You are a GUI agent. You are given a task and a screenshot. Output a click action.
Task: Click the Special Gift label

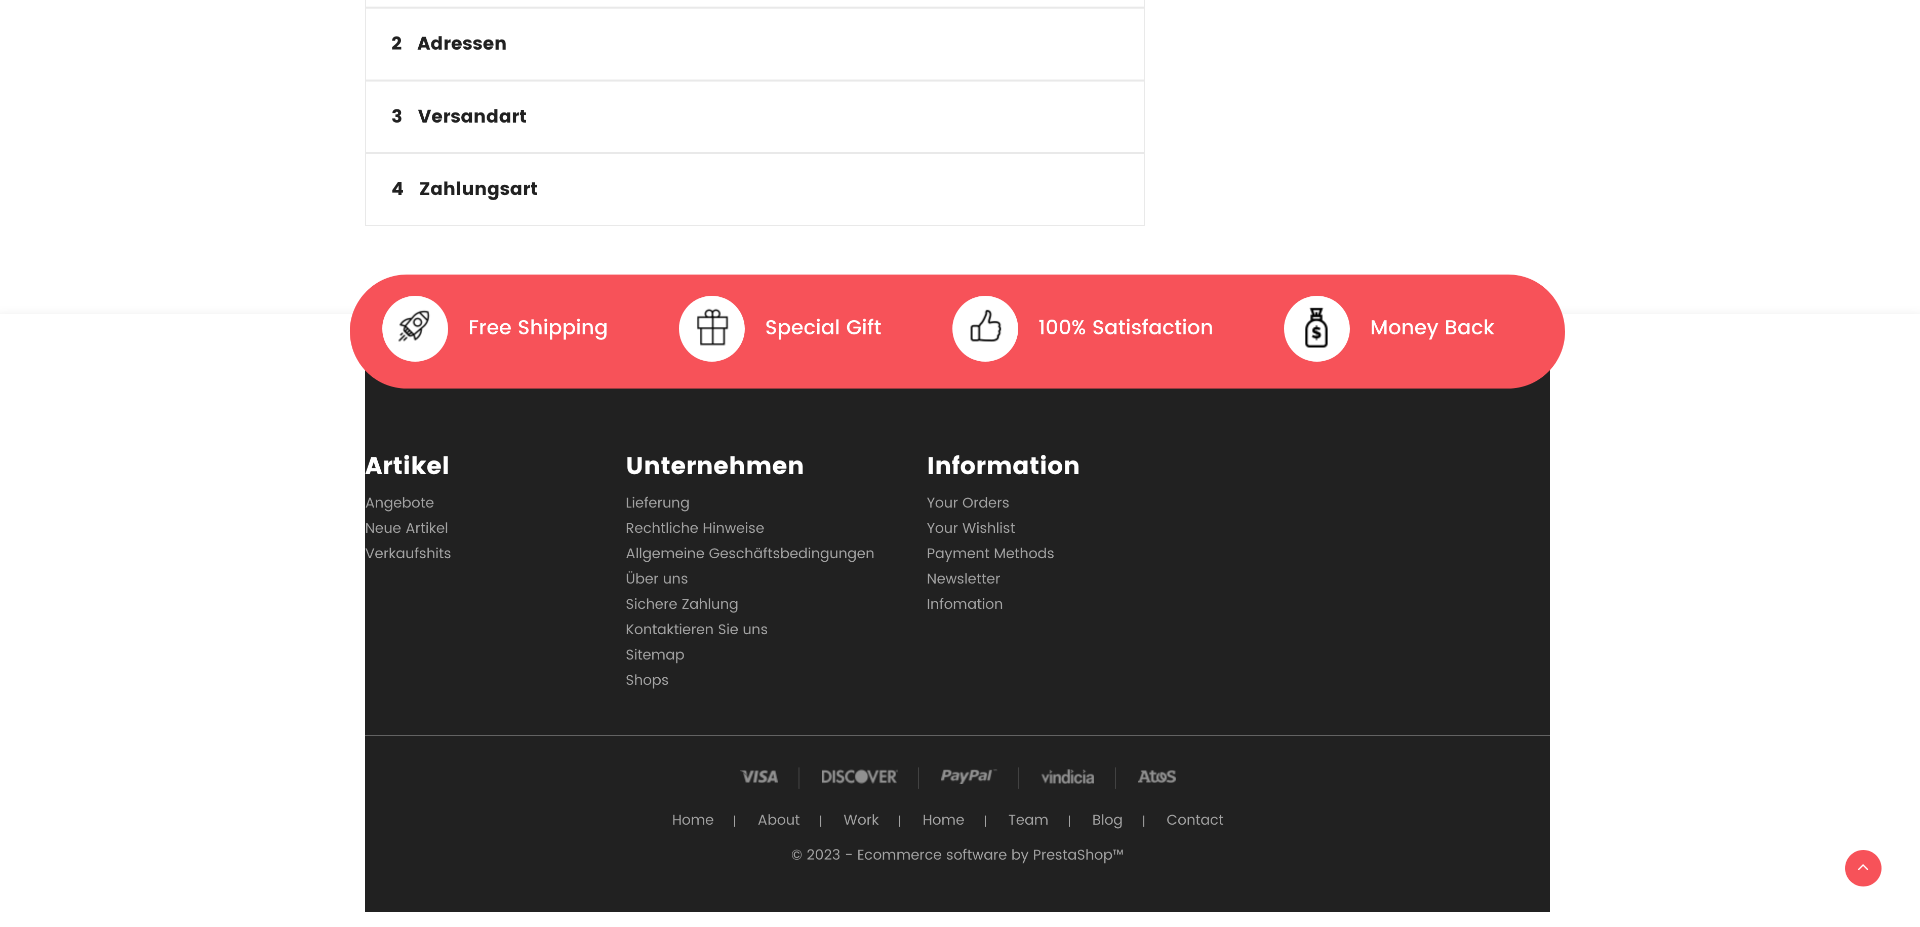click(x=823, y=328)
